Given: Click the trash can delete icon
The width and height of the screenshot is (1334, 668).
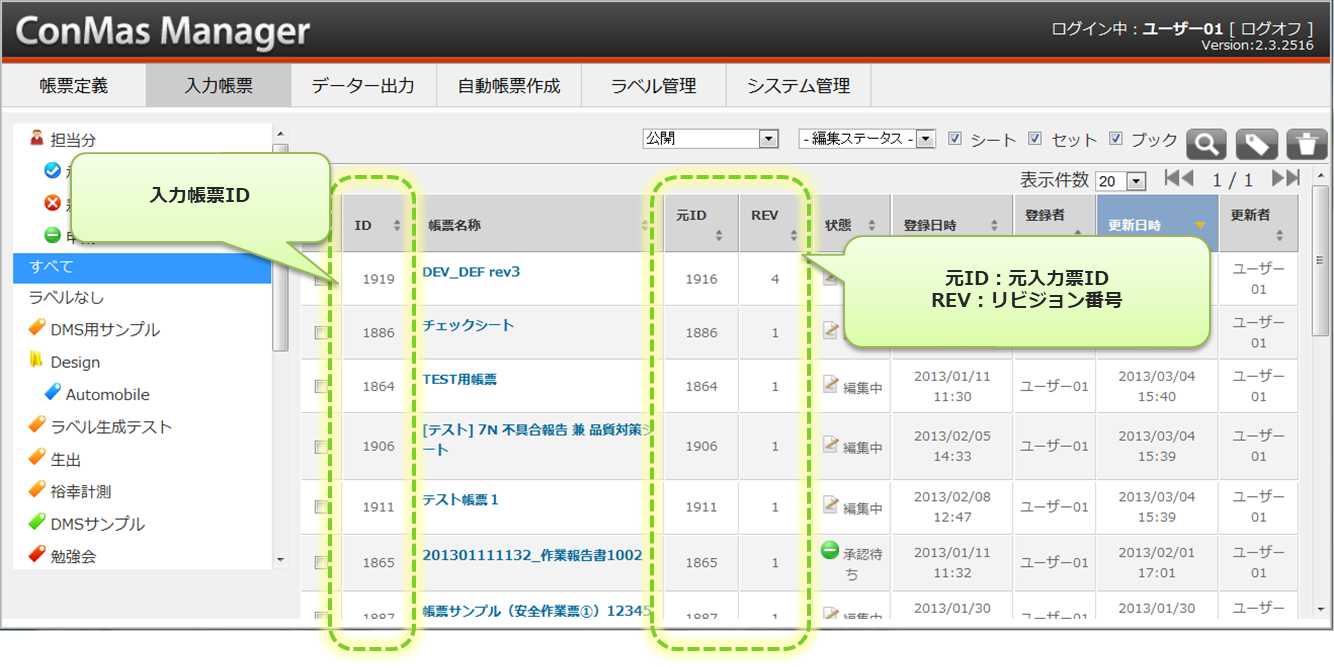Looking at the screenshot, I should [x=1306, y=144].
